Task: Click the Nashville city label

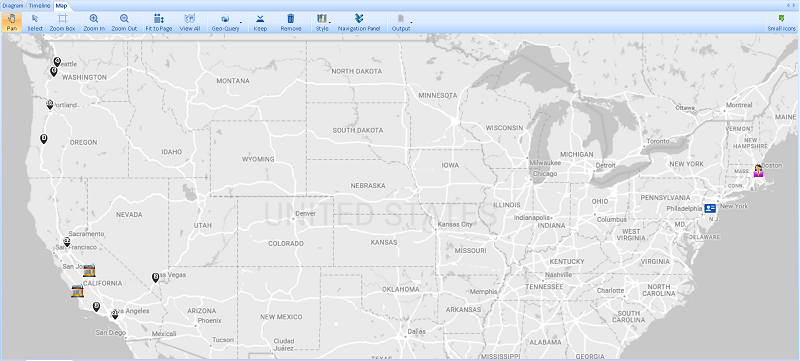Action: coord(558,275)
